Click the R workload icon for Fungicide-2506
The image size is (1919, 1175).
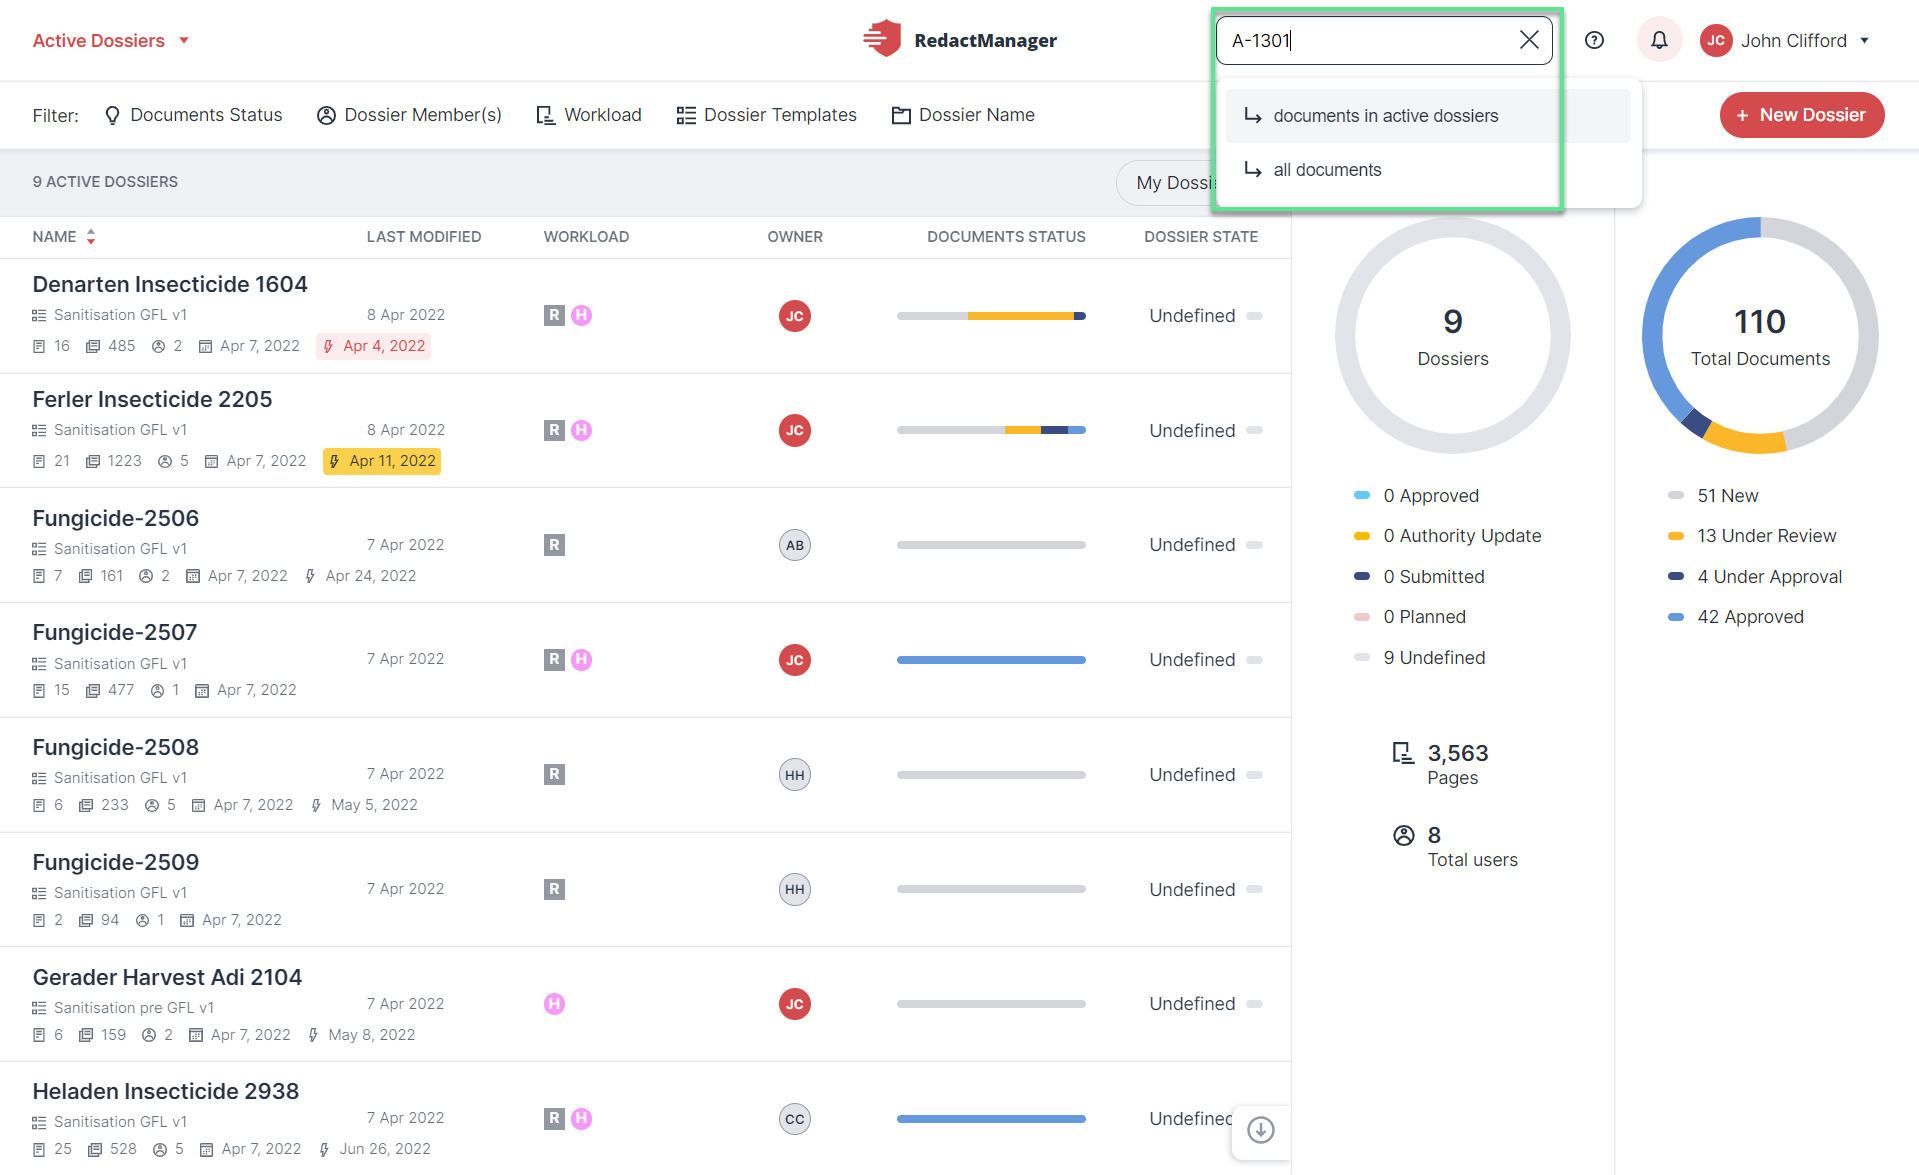(554, 545)
